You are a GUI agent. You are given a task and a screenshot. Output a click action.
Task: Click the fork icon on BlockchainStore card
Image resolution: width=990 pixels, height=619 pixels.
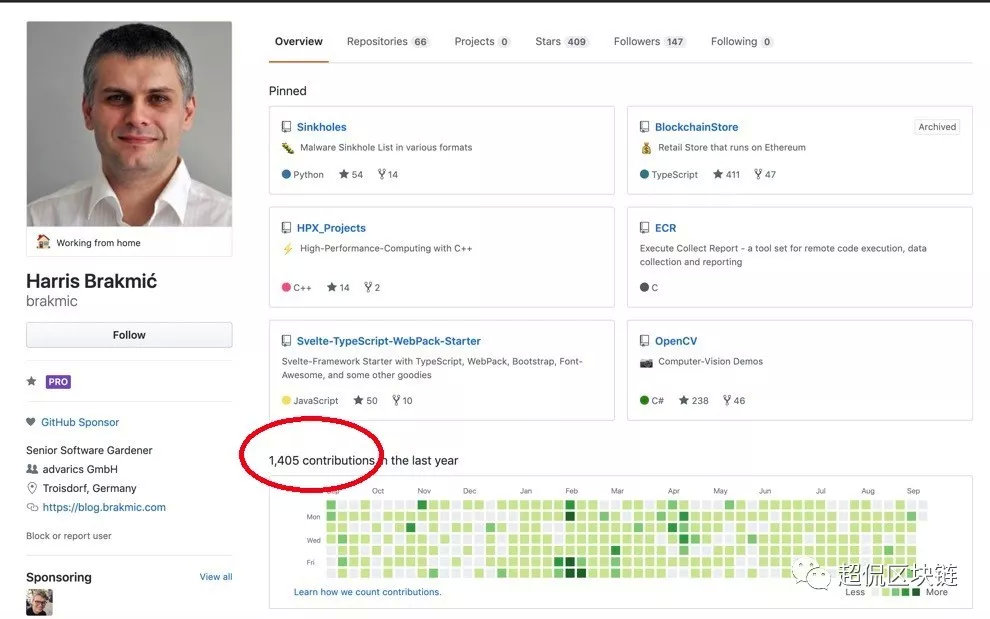pyautogui.click(x=757, y=174)
